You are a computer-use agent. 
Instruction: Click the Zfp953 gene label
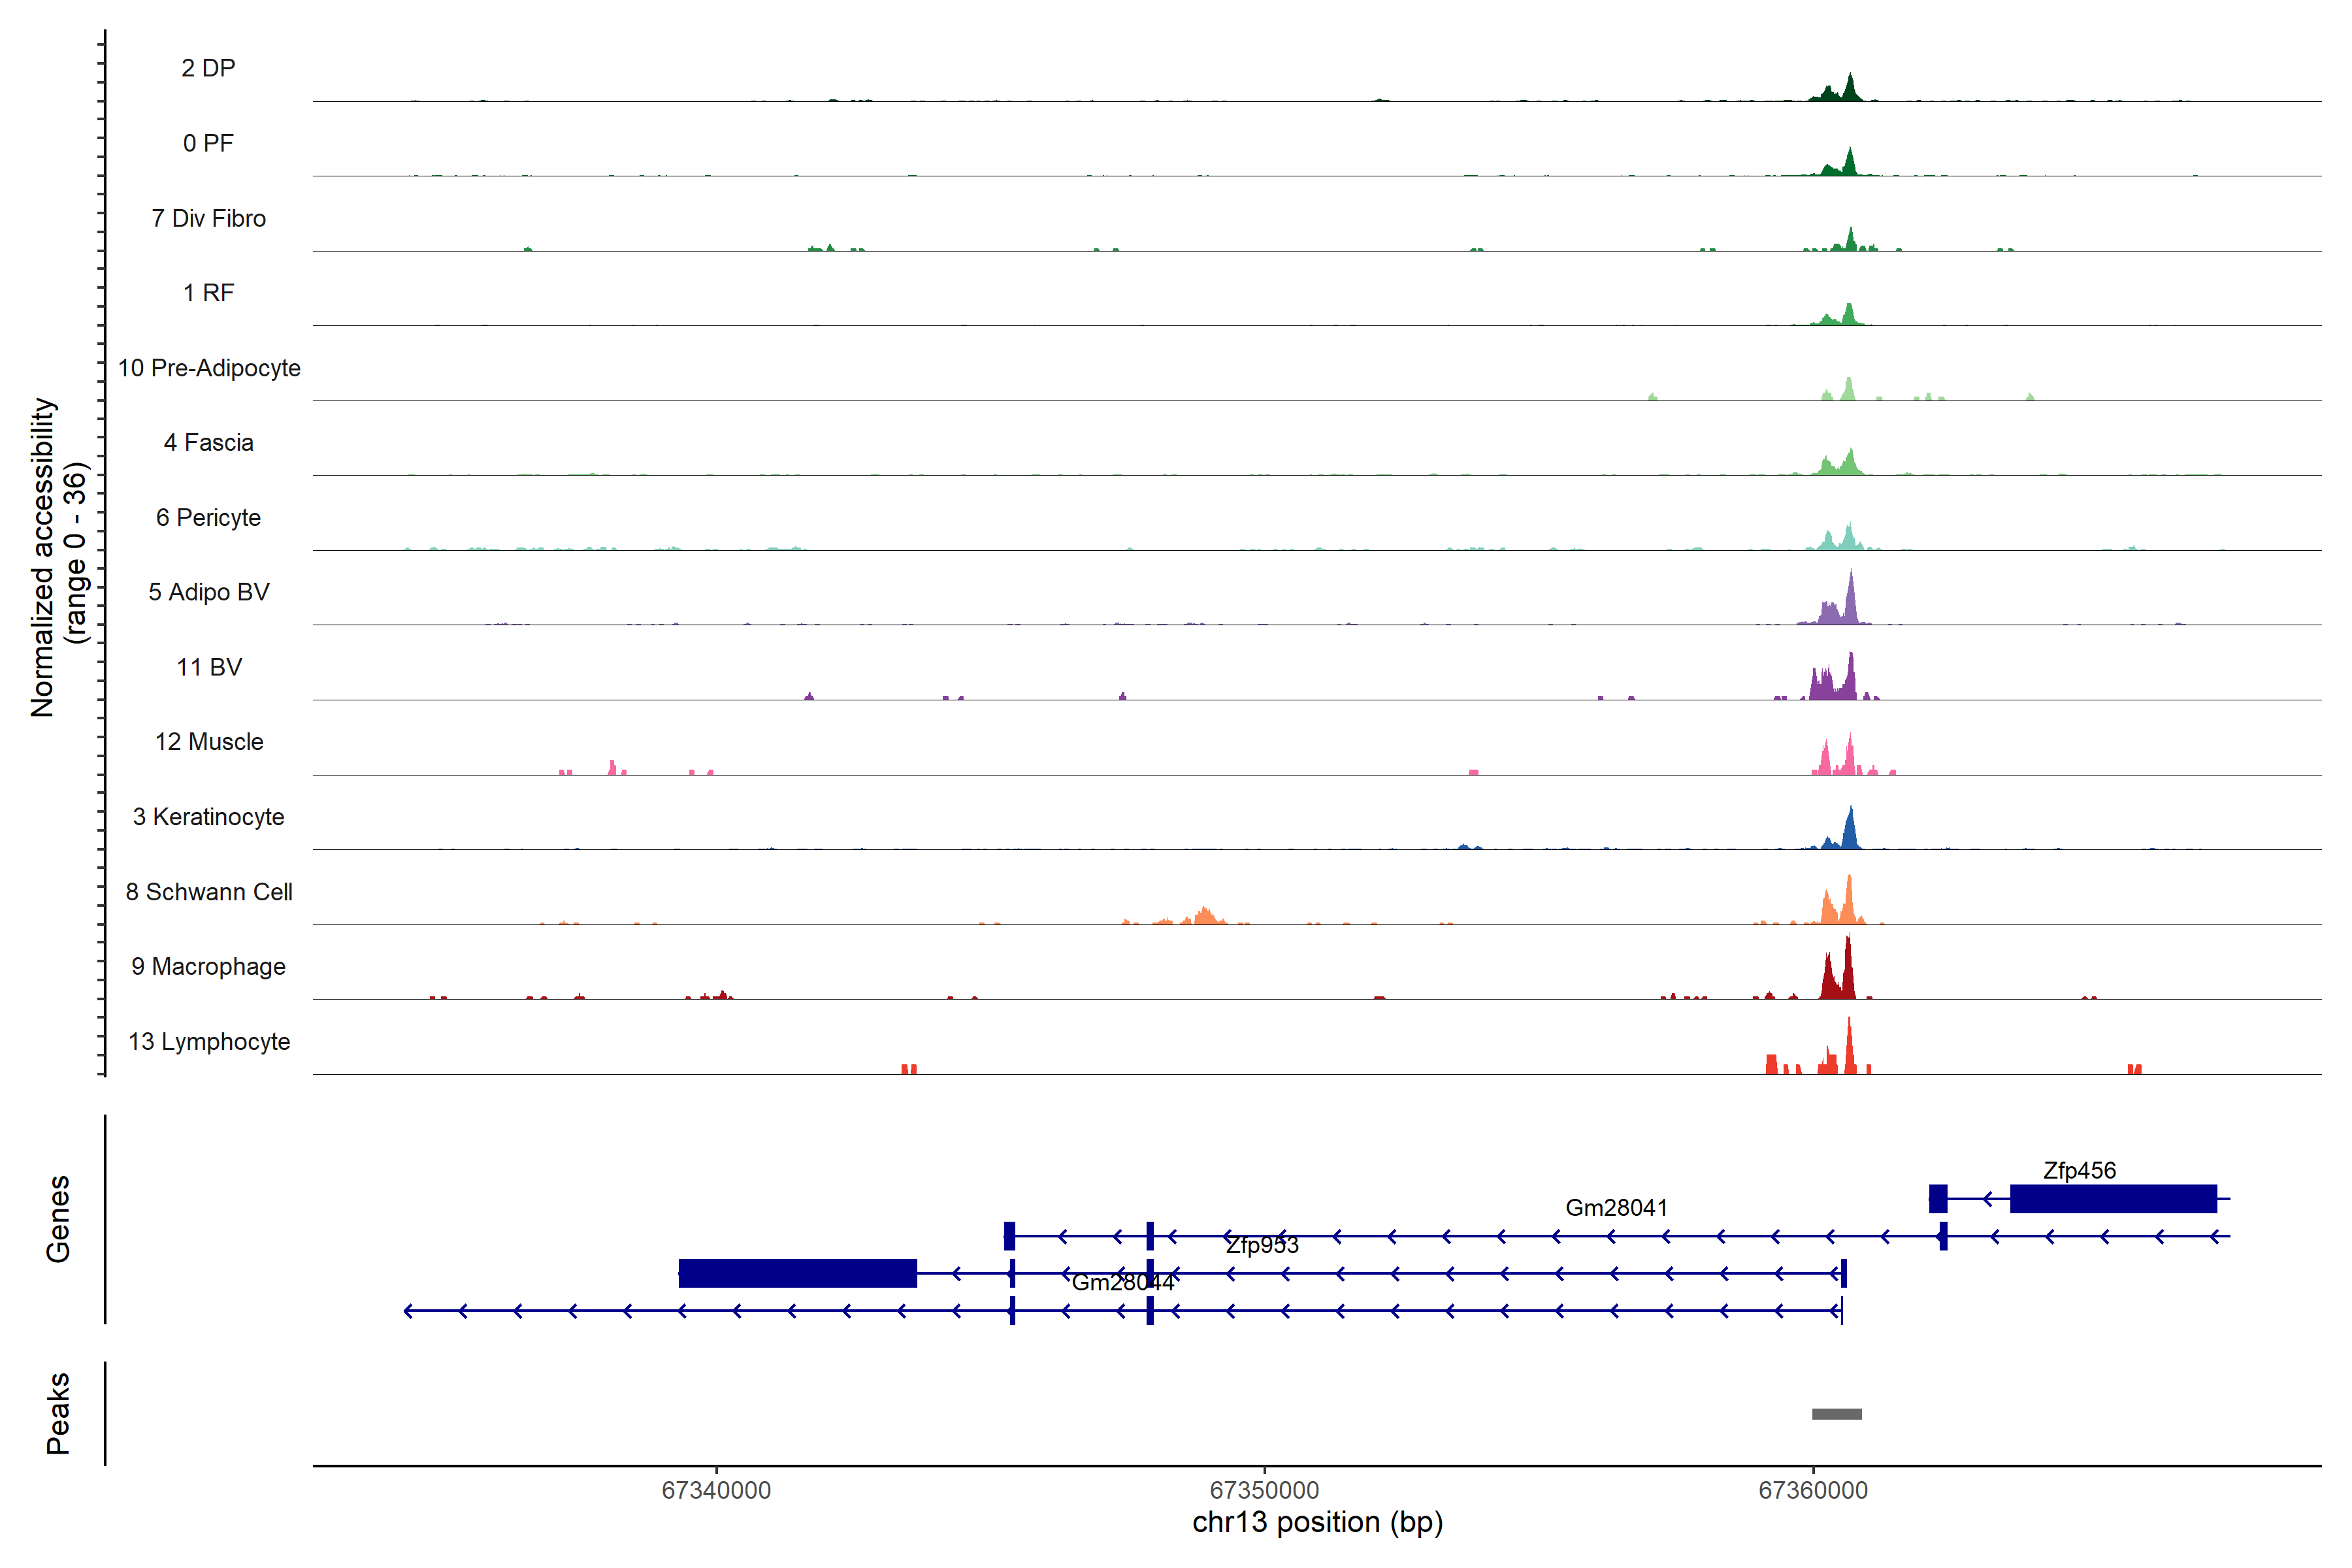(1262, 1245)
